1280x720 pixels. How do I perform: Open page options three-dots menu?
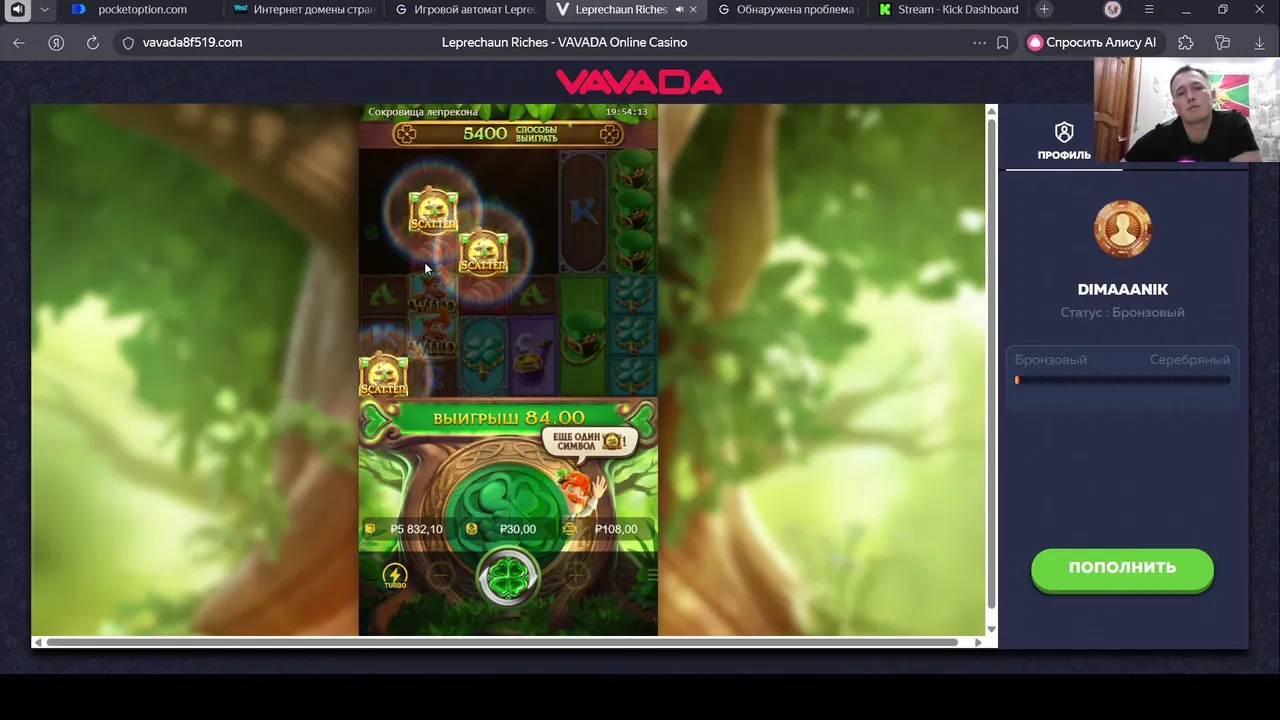click(979, 43)
